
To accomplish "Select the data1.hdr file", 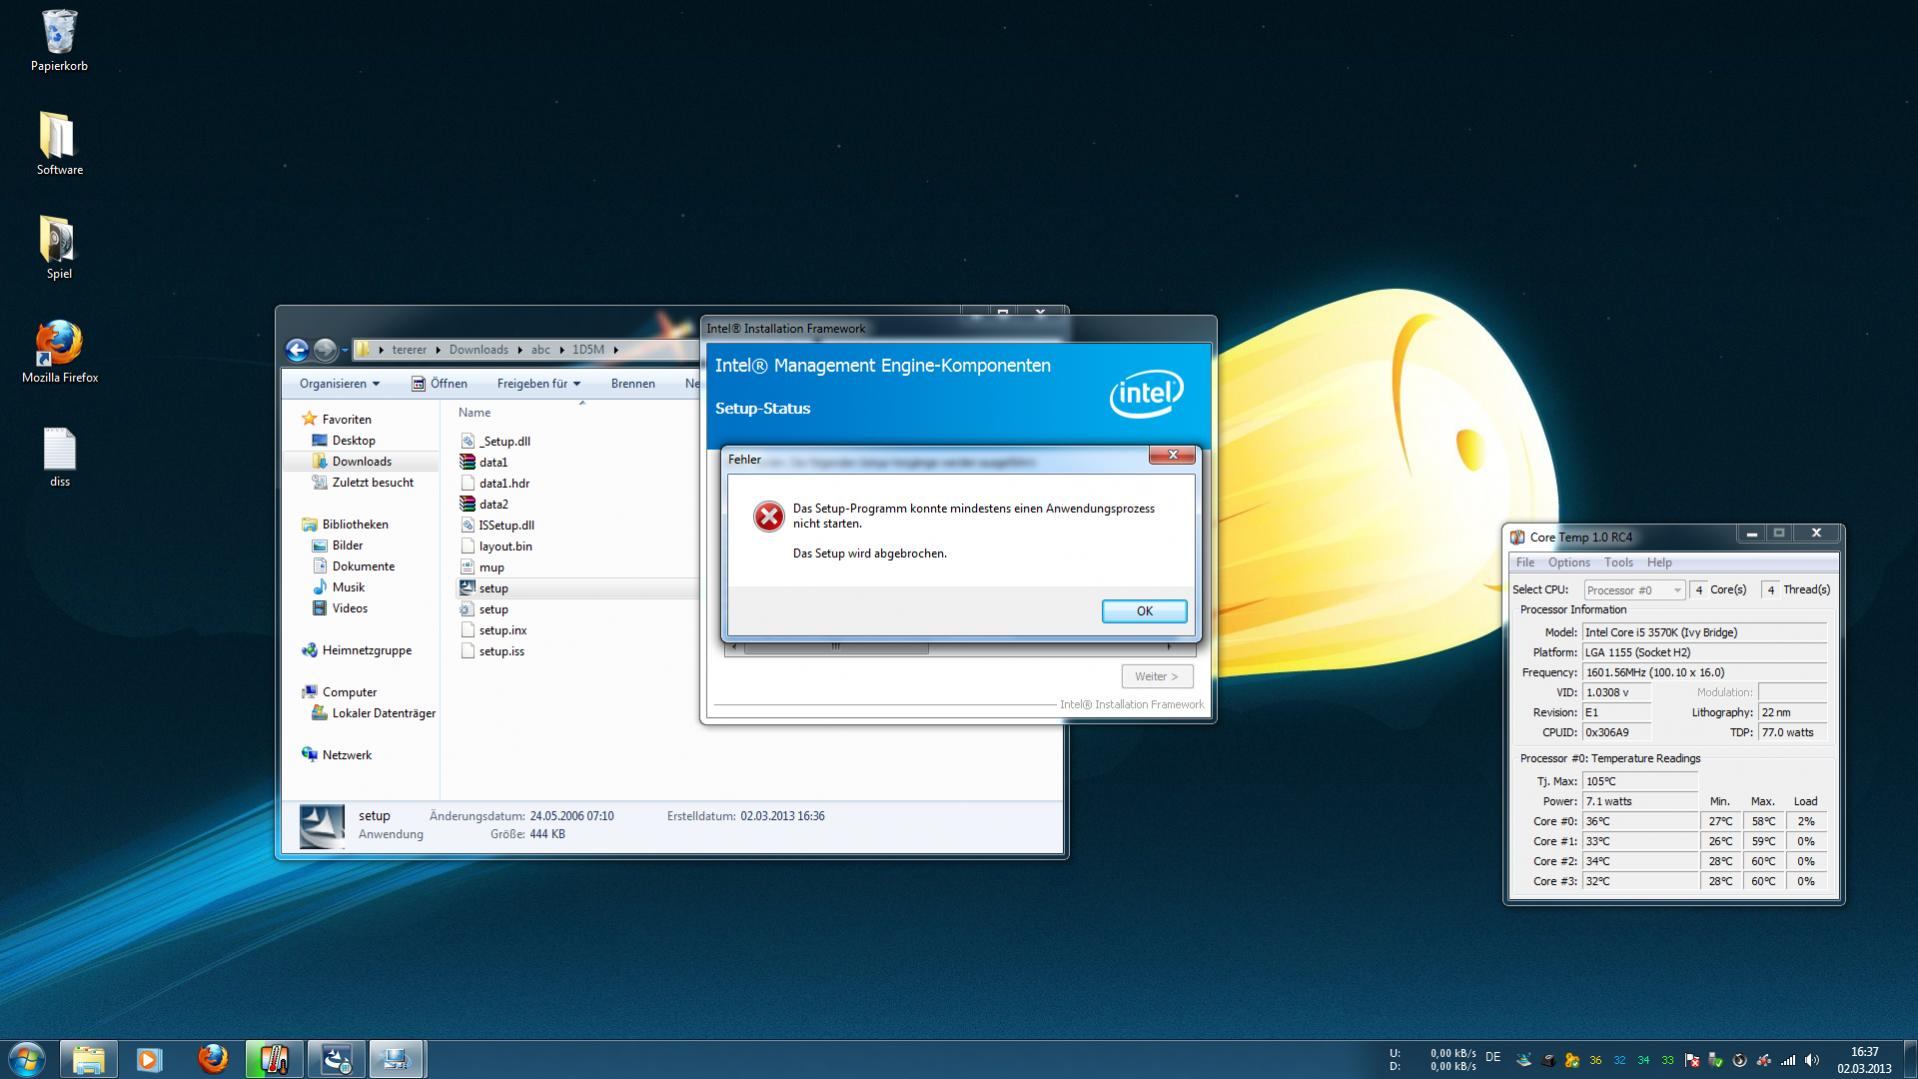I will [504, 483].
